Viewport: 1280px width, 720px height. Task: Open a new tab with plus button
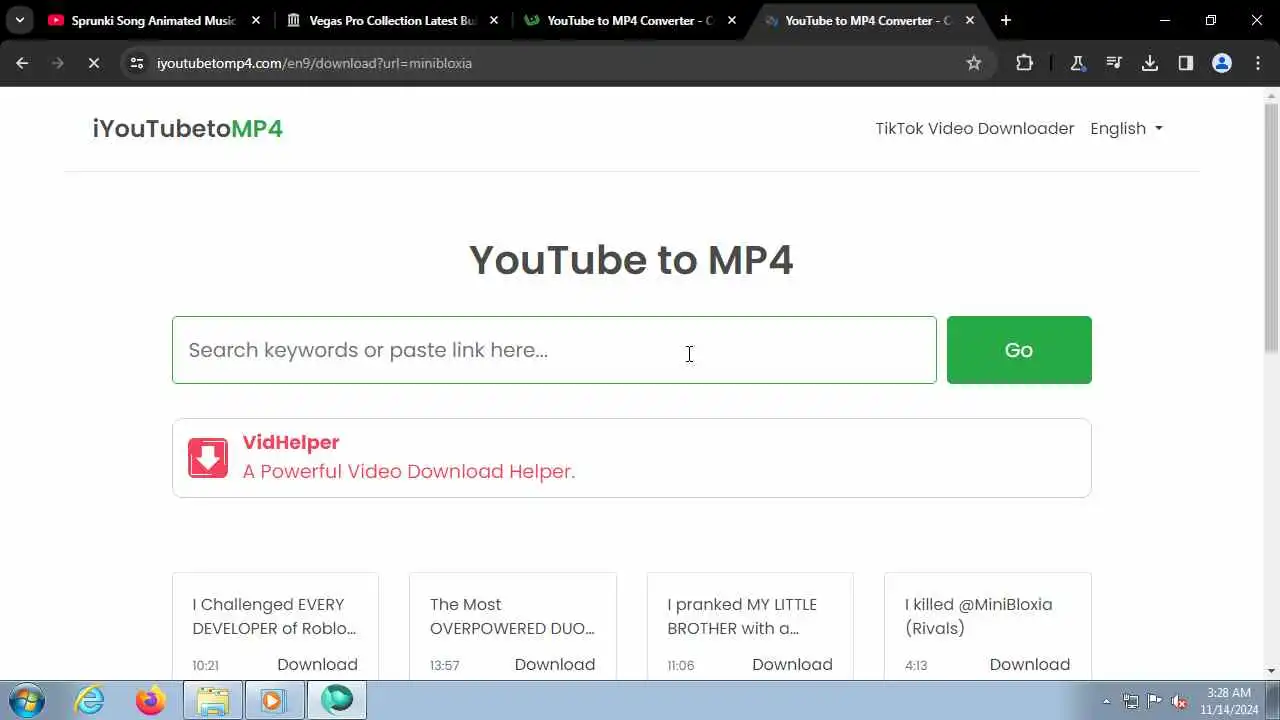[x=1006, y=20]
